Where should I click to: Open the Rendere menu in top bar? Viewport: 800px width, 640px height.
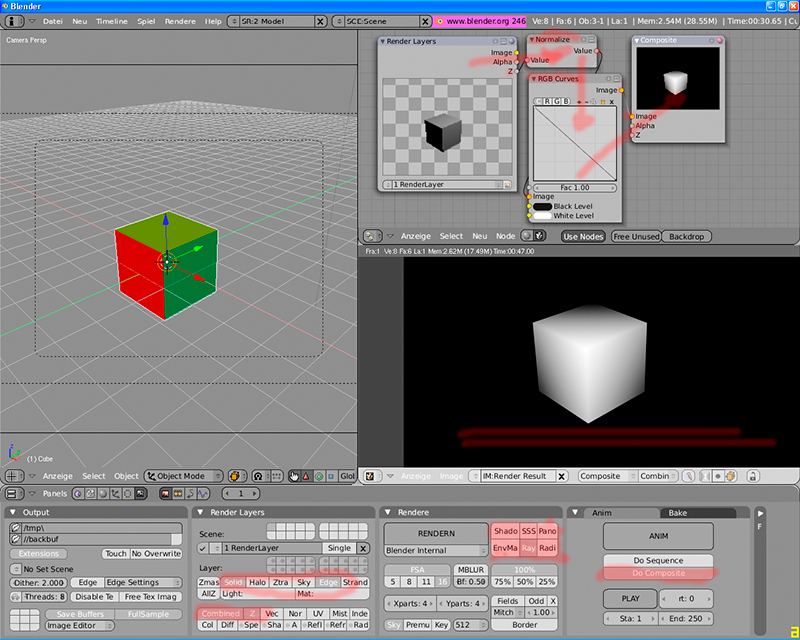[x=180, y=21]
